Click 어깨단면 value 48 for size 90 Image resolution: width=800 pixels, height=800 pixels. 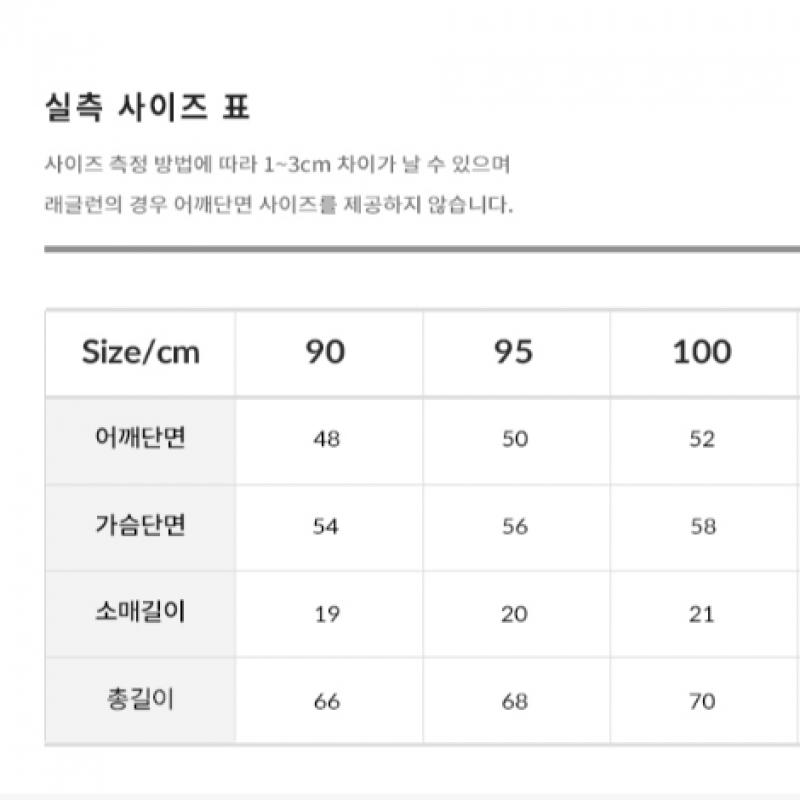(x=326, y=440)
